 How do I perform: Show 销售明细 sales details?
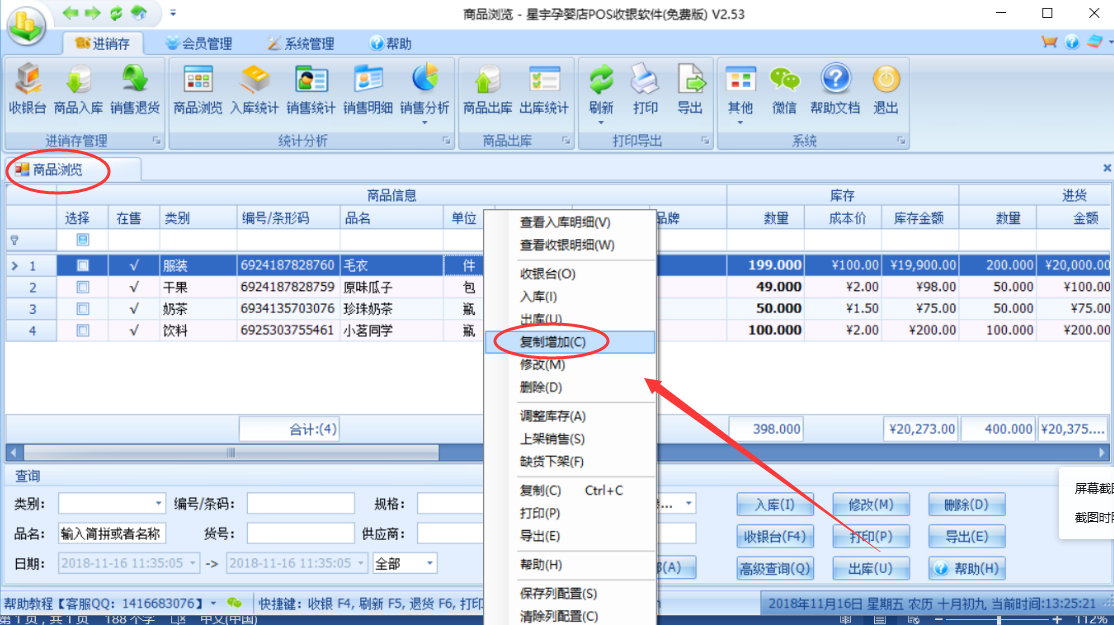pos(368,89)
